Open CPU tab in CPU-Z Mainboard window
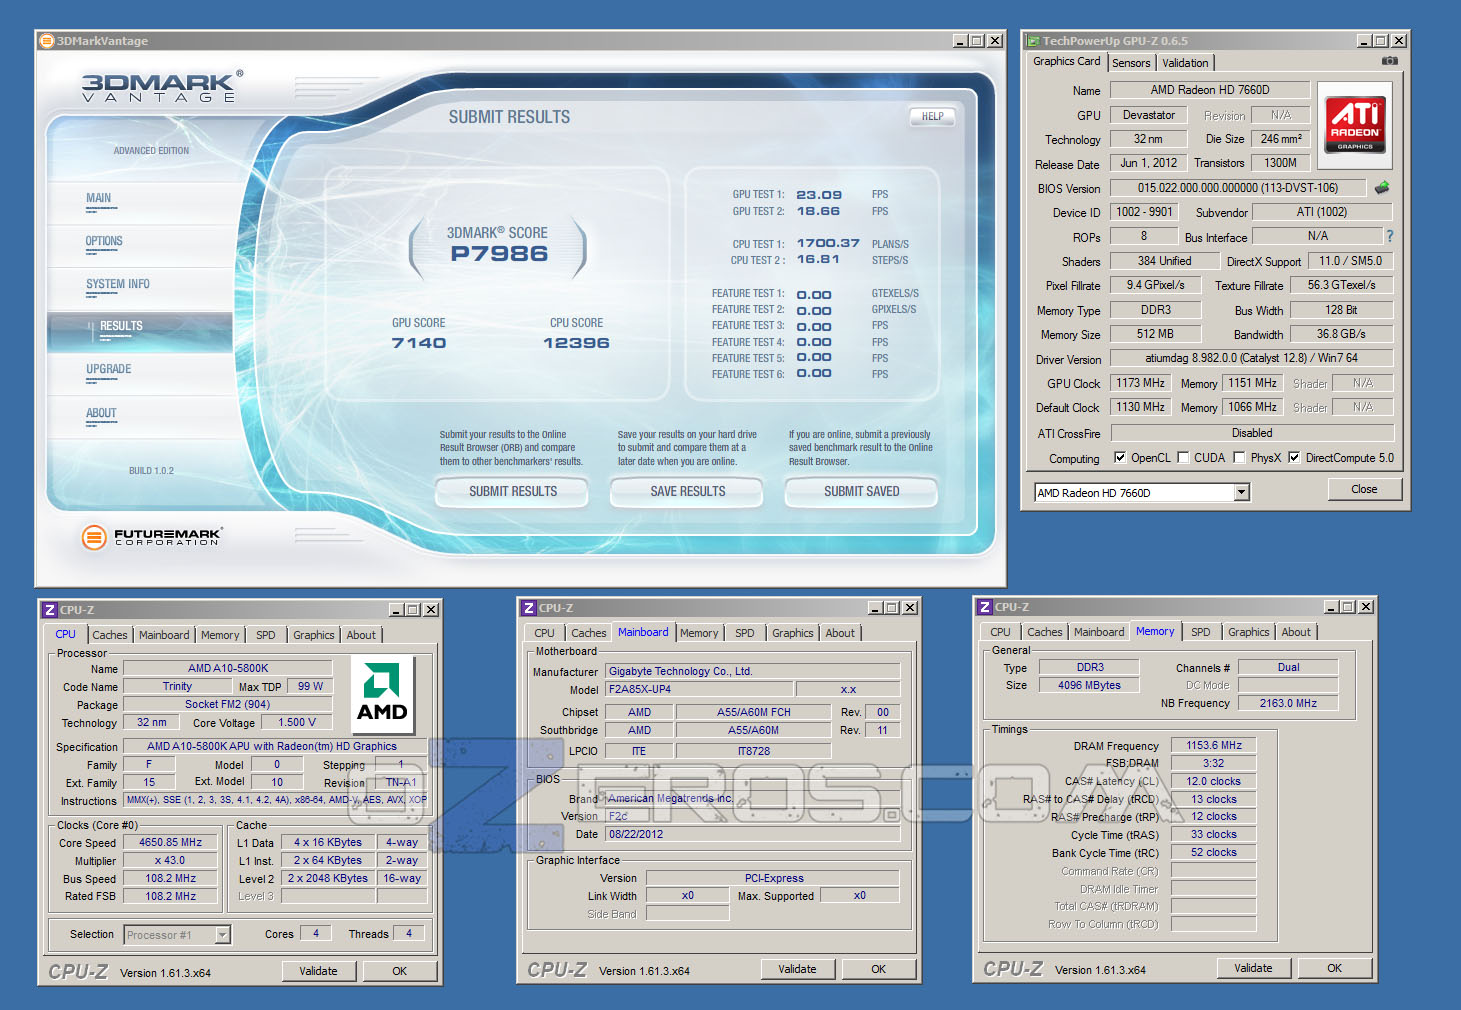 [544, 633]
